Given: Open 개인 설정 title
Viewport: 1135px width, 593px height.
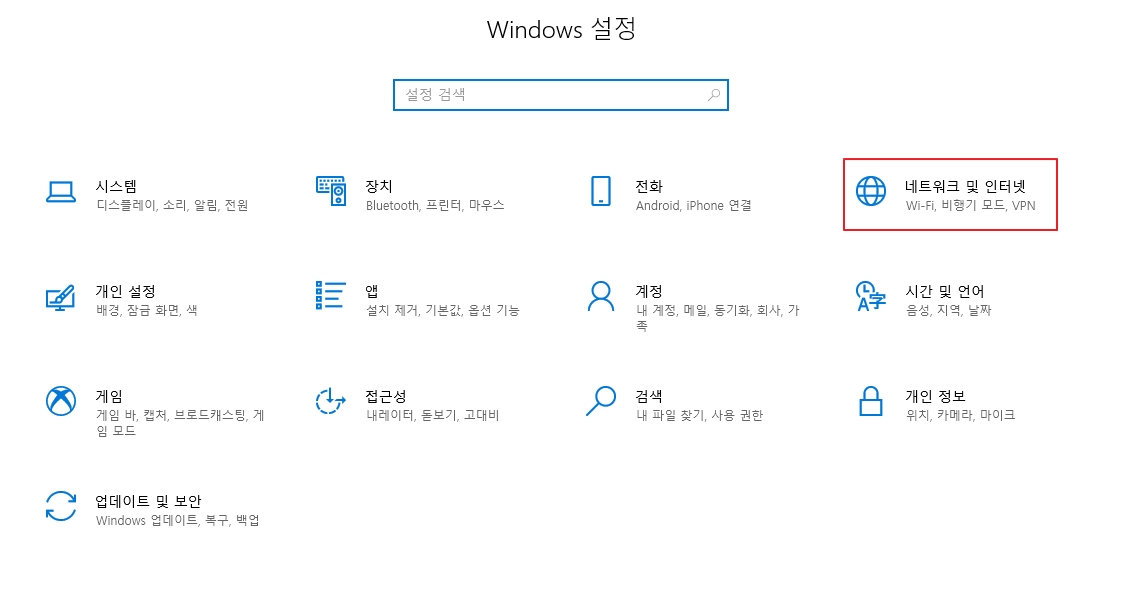Looking at the screenshot, I should pyautogui.click(x=126, y=291).
